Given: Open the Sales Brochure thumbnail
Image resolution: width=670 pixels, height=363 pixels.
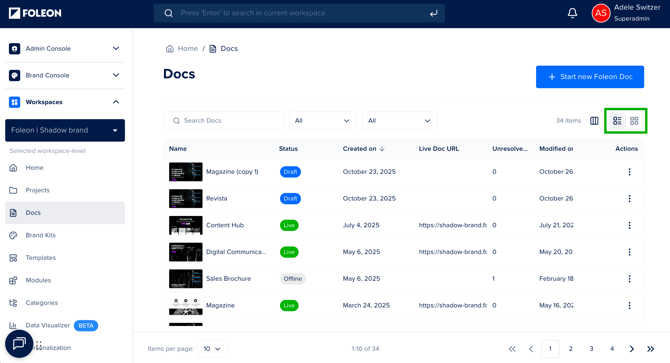Looking at the screenshot, I should click(x=185, y=279).
